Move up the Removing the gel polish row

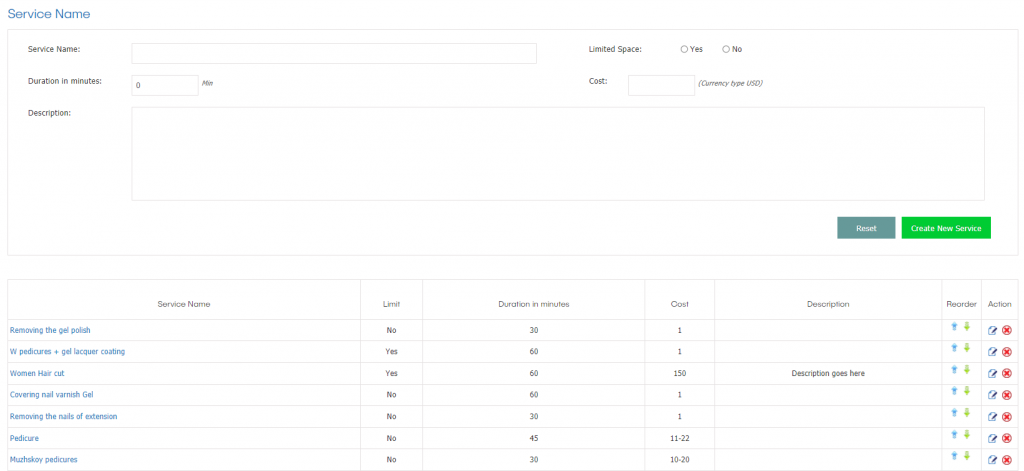(954, 327)
